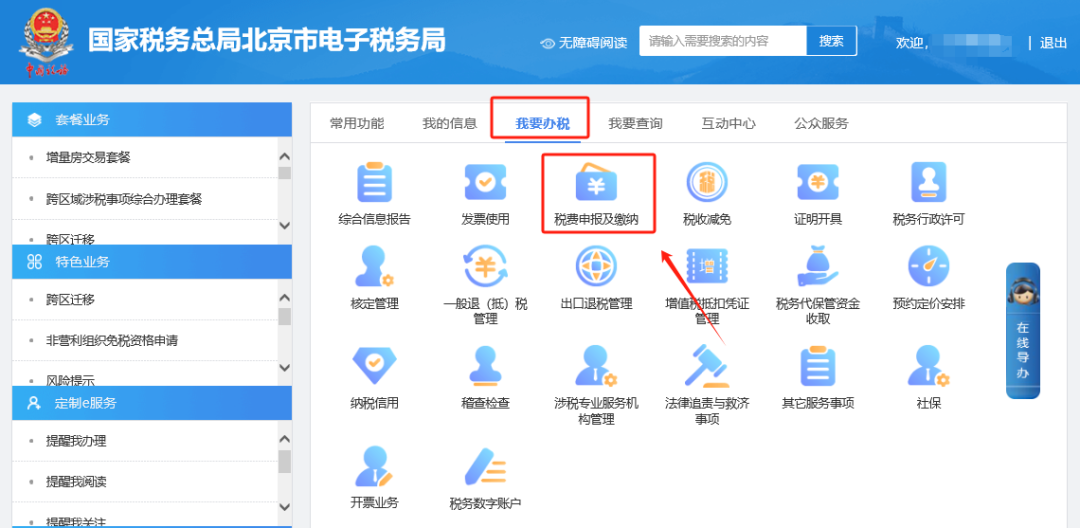The height and width of the screenshot is (528, 1080).
Task: Switch to 我的信息 tab
Action: 450,124
